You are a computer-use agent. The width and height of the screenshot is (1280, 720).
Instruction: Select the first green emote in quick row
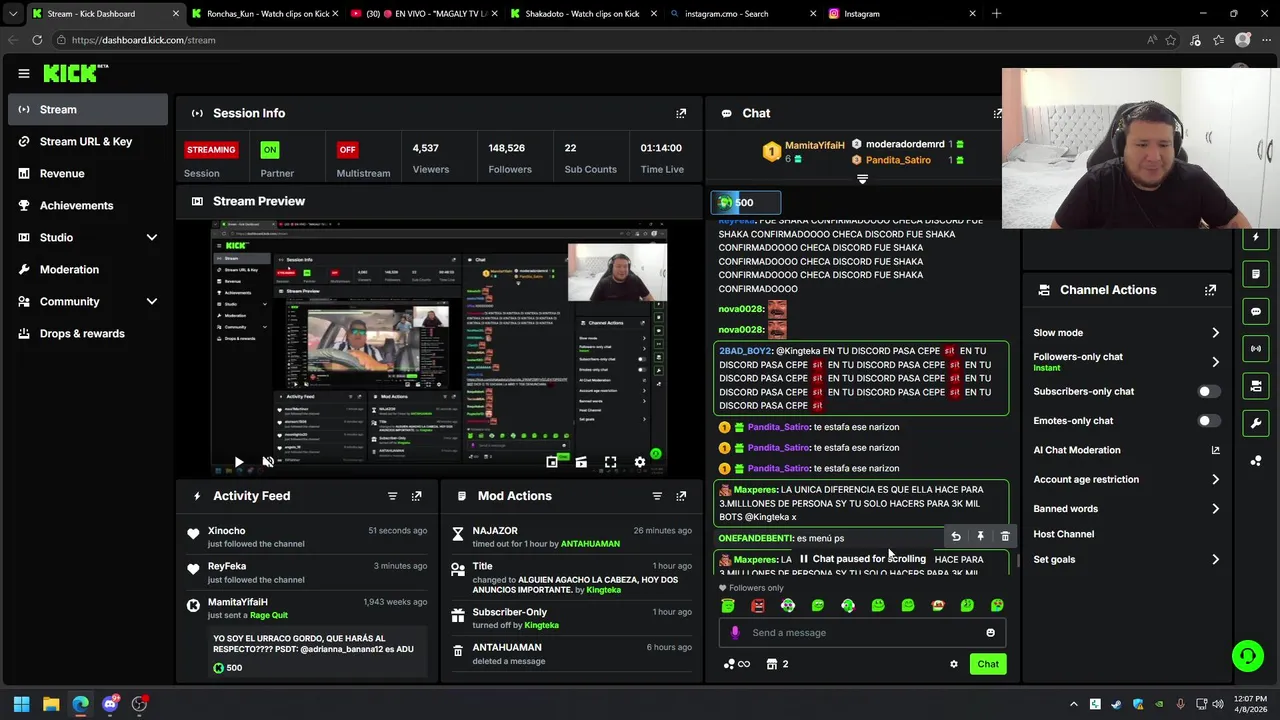click(x=728, y=605)
